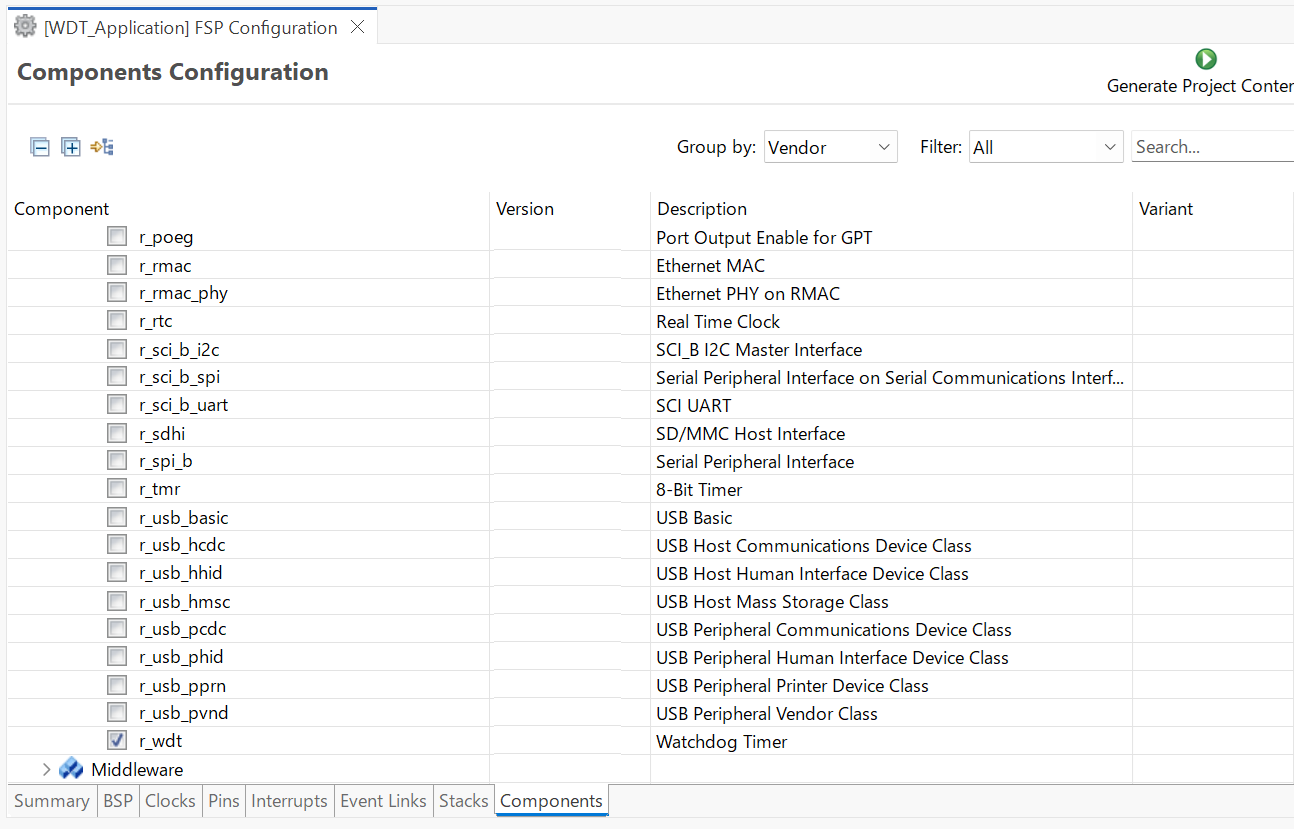
Task: Open the Stacks tab
Action: [x=464, y=801]
